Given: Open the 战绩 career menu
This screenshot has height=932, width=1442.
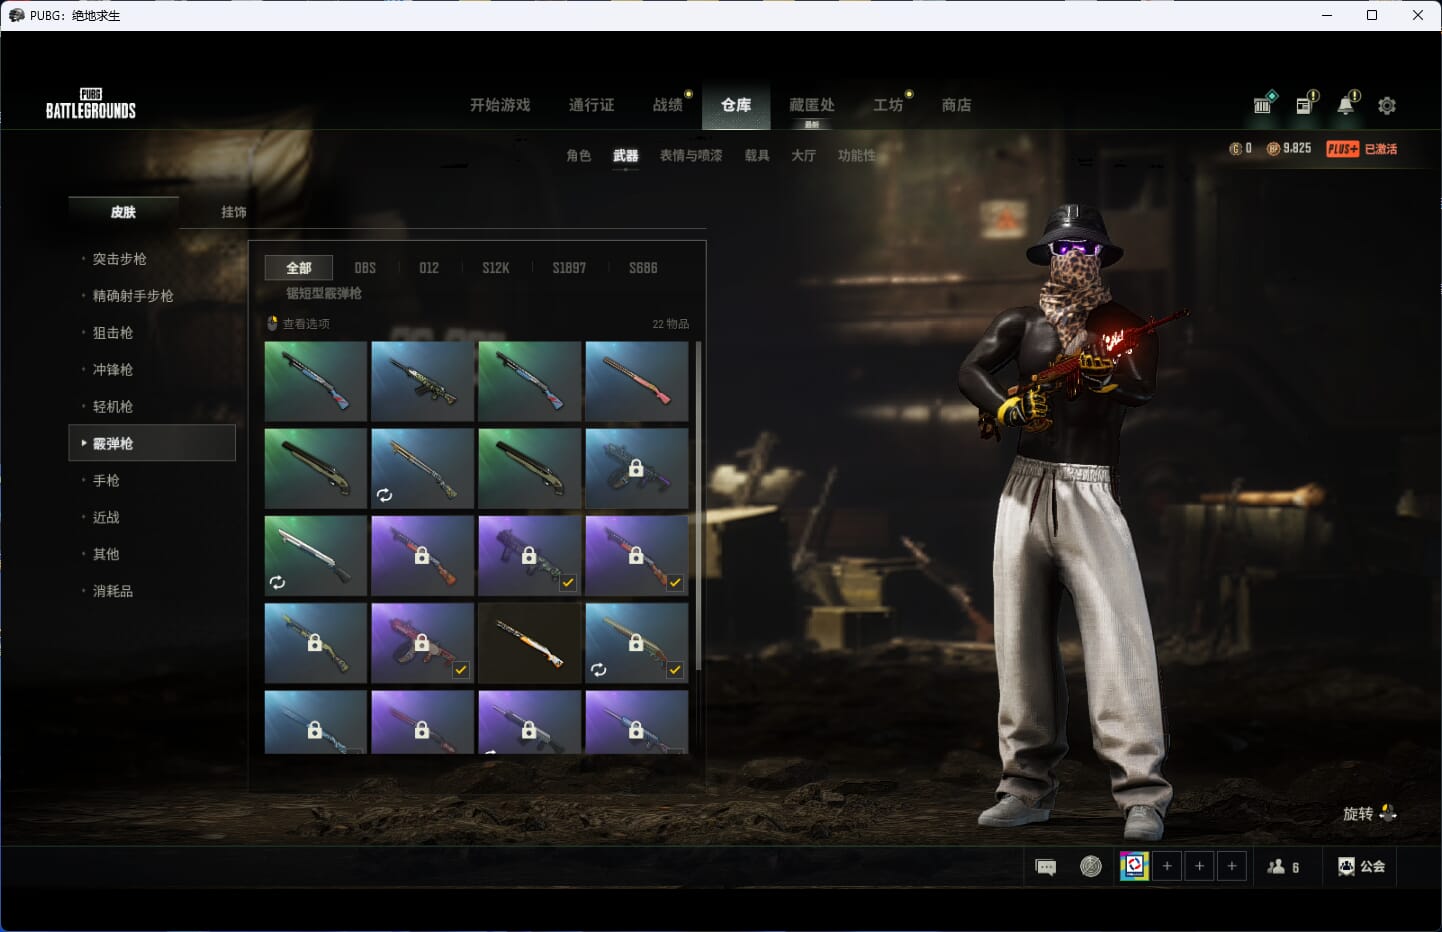Looking at the screenshot, I should [x=668, y=105].
